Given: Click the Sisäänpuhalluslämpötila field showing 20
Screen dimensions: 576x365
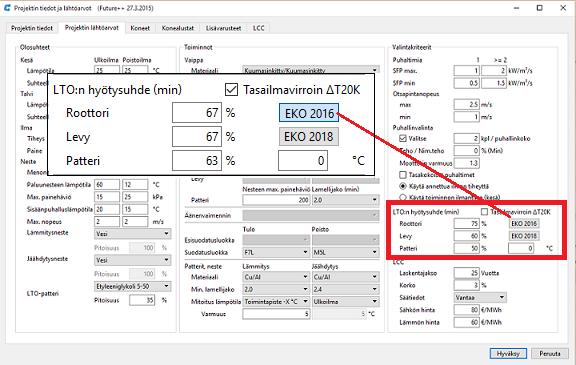Looking at the screenshot, I should coord(107,209).
